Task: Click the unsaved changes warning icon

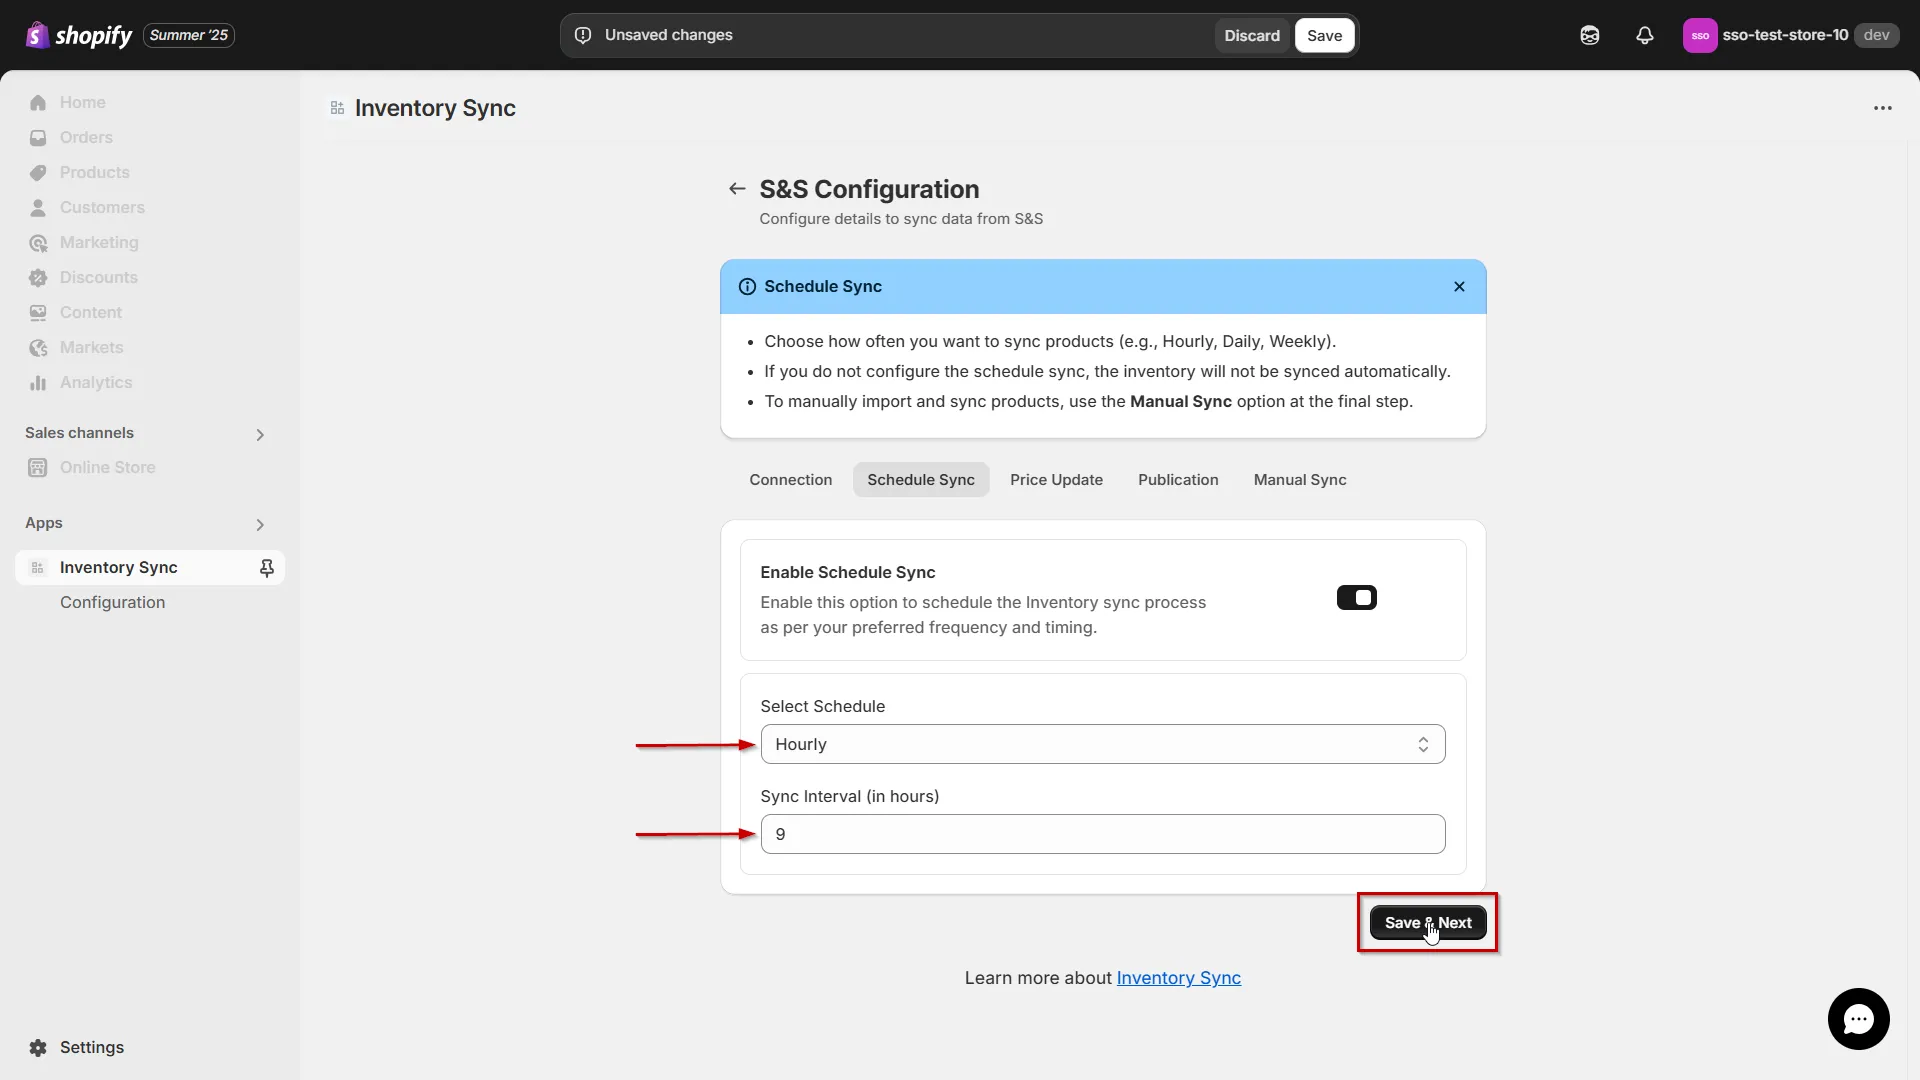Action: click(583, 35)
